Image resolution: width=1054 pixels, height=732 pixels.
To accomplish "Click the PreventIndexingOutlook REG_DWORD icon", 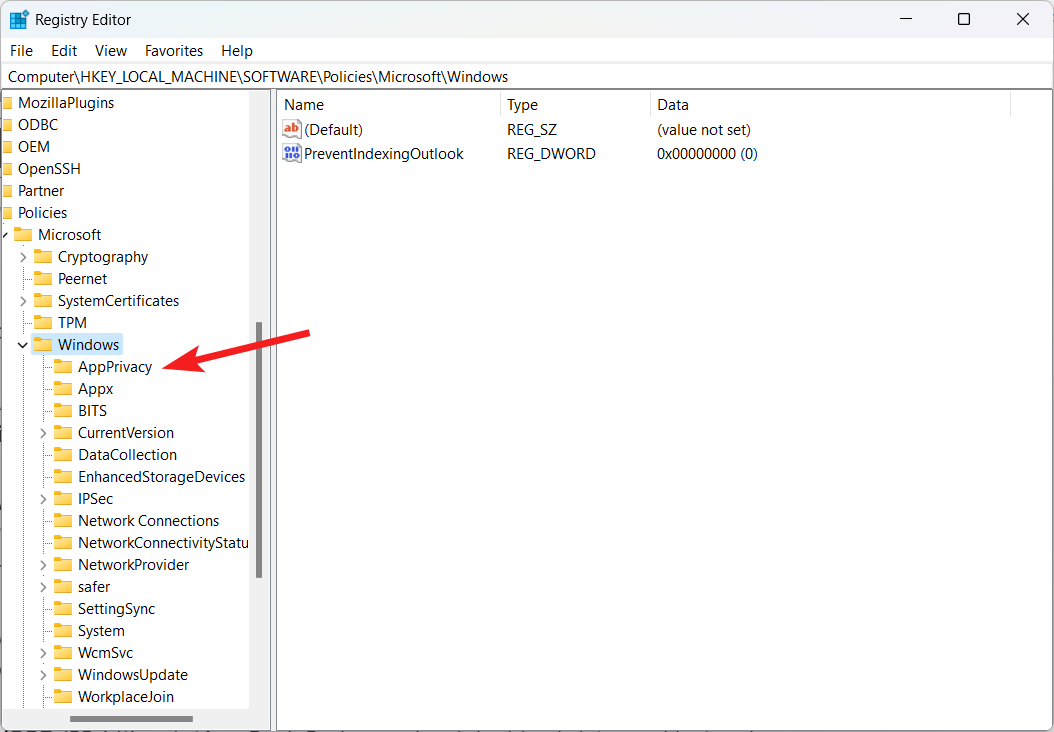I will click(x=291, y=153).
